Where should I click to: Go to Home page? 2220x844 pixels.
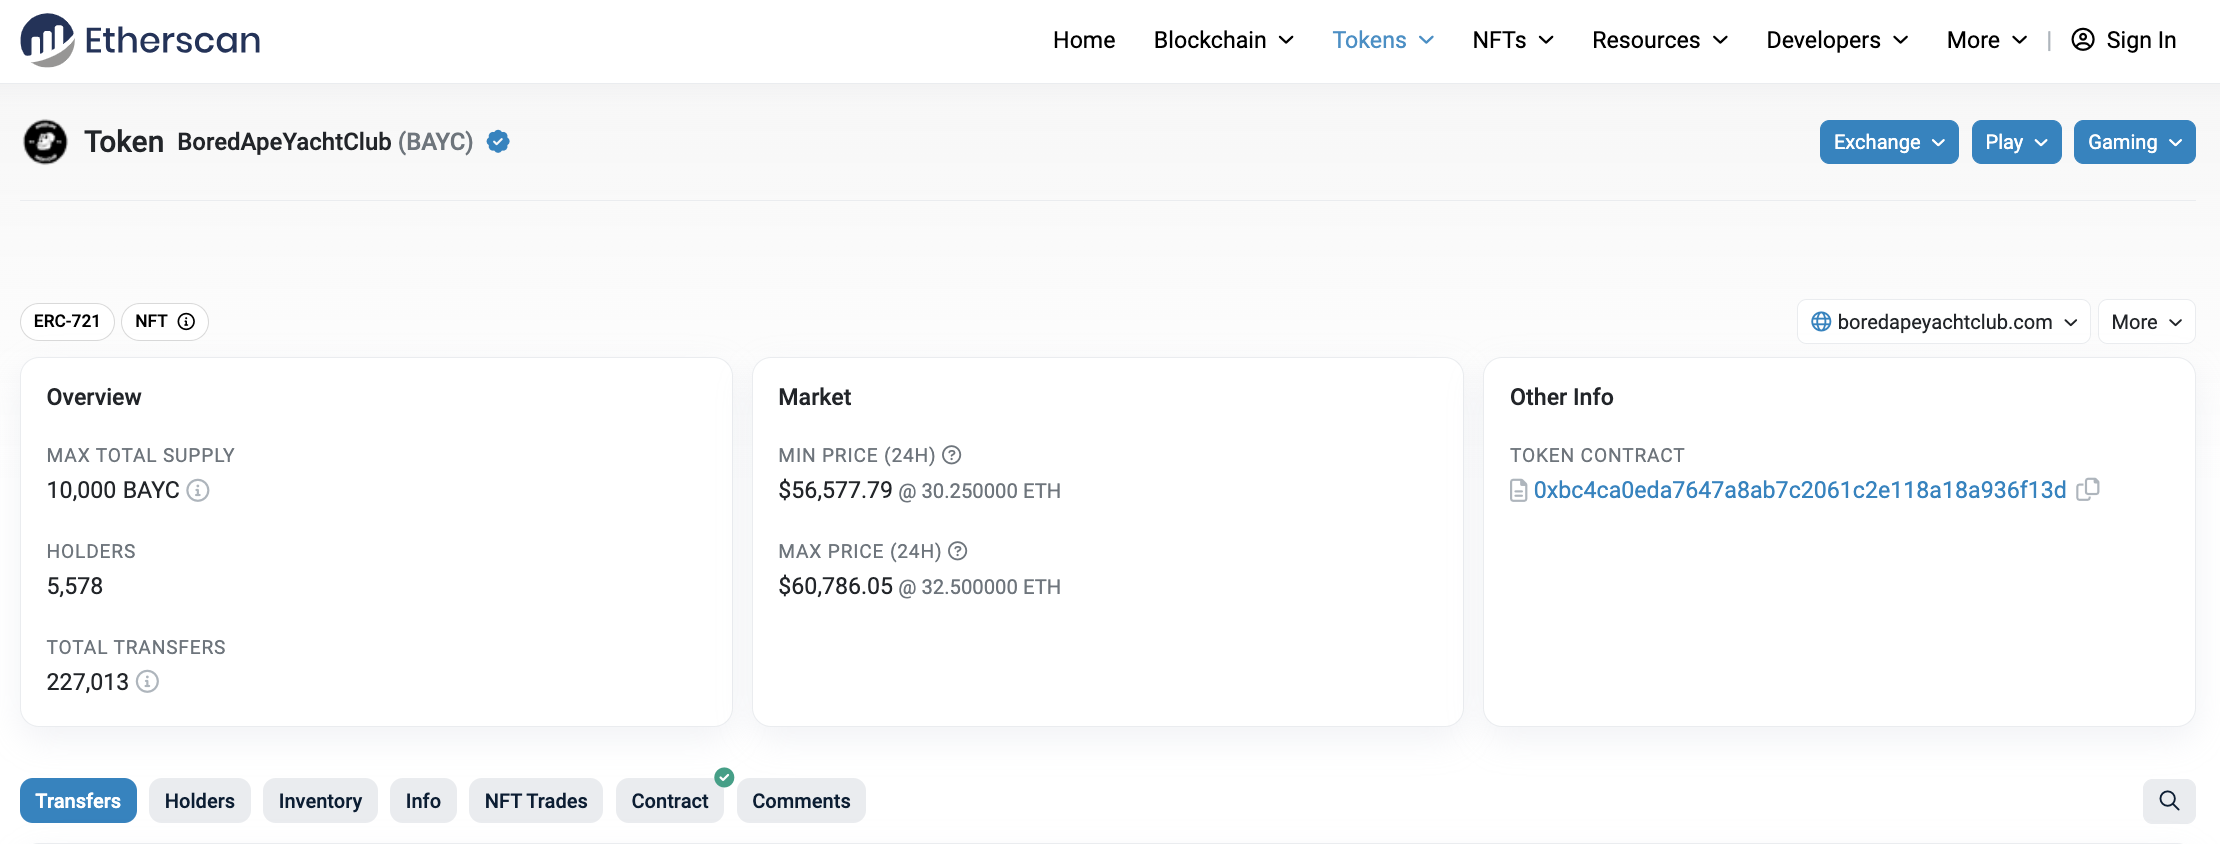(1084, 40)
